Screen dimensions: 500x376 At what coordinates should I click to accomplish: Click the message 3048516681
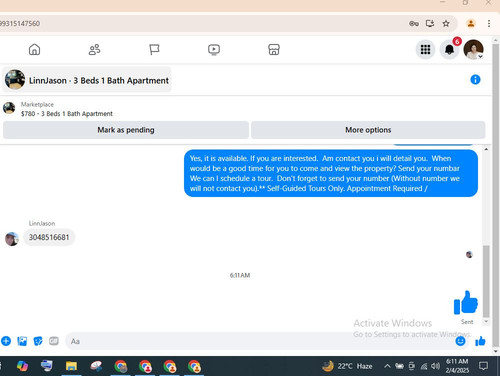tap(49, 237)
